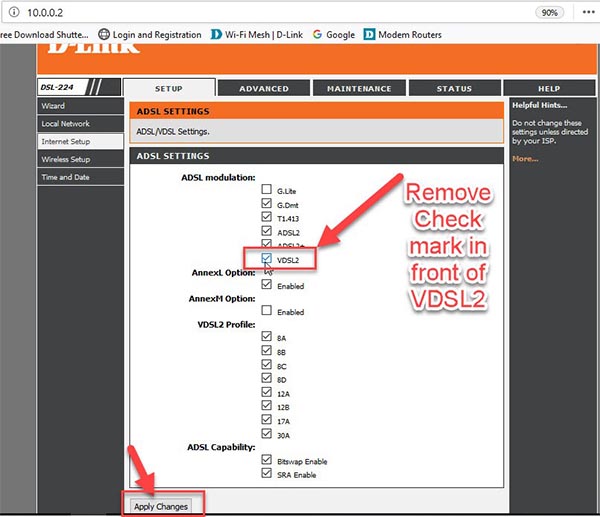The width and height of the screenshot is (600, 517).
Task: Open the browser three-dot menu
Action: [588, 12]
